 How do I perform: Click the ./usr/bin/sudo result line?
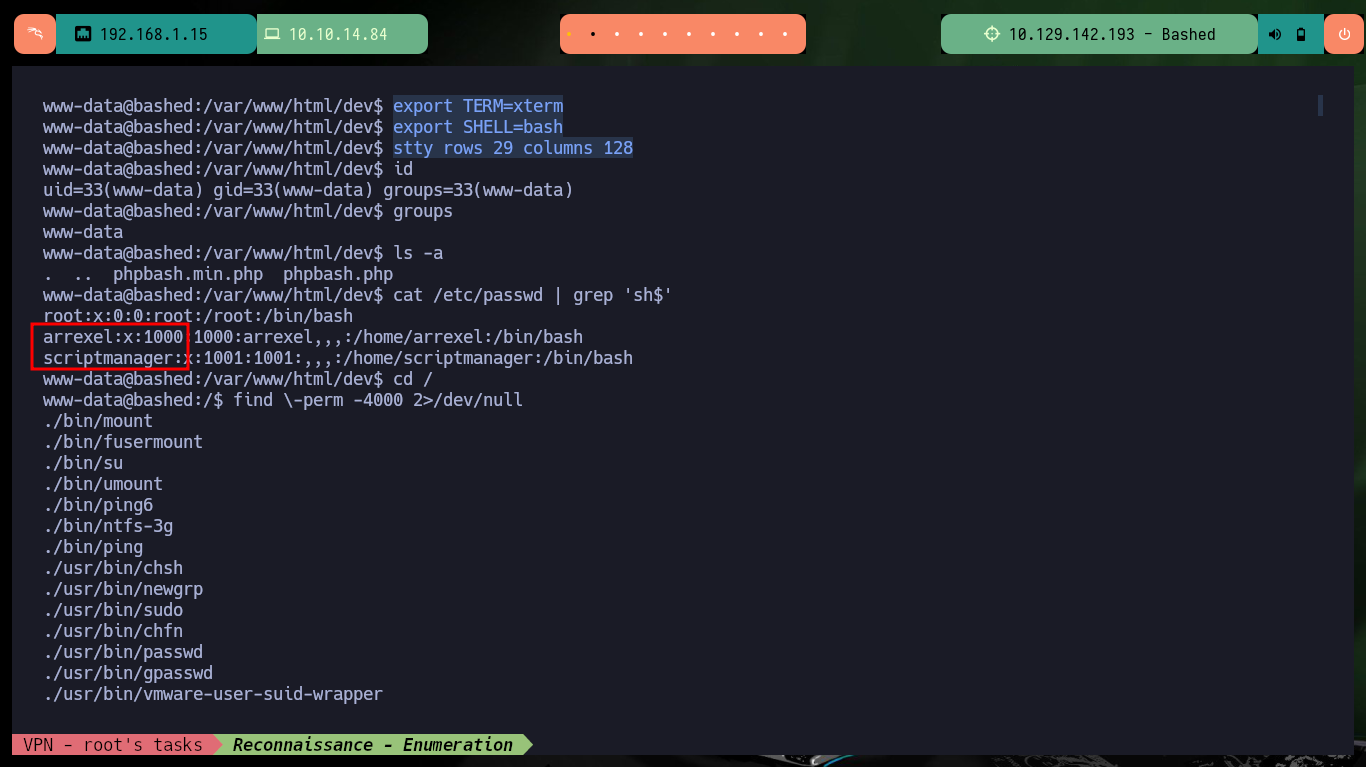click(113, 610)
